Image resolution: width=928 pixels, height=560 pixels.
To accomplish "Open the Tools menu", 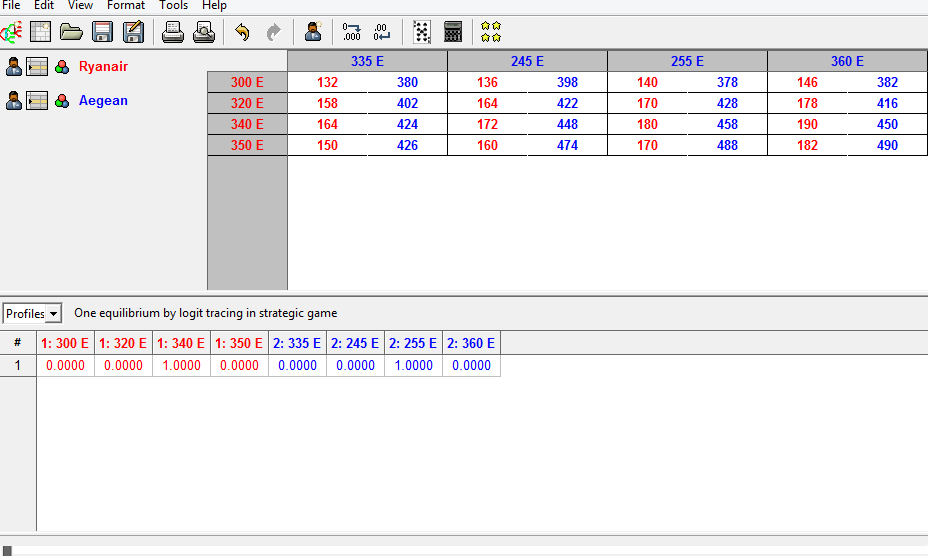I will 173,5.
